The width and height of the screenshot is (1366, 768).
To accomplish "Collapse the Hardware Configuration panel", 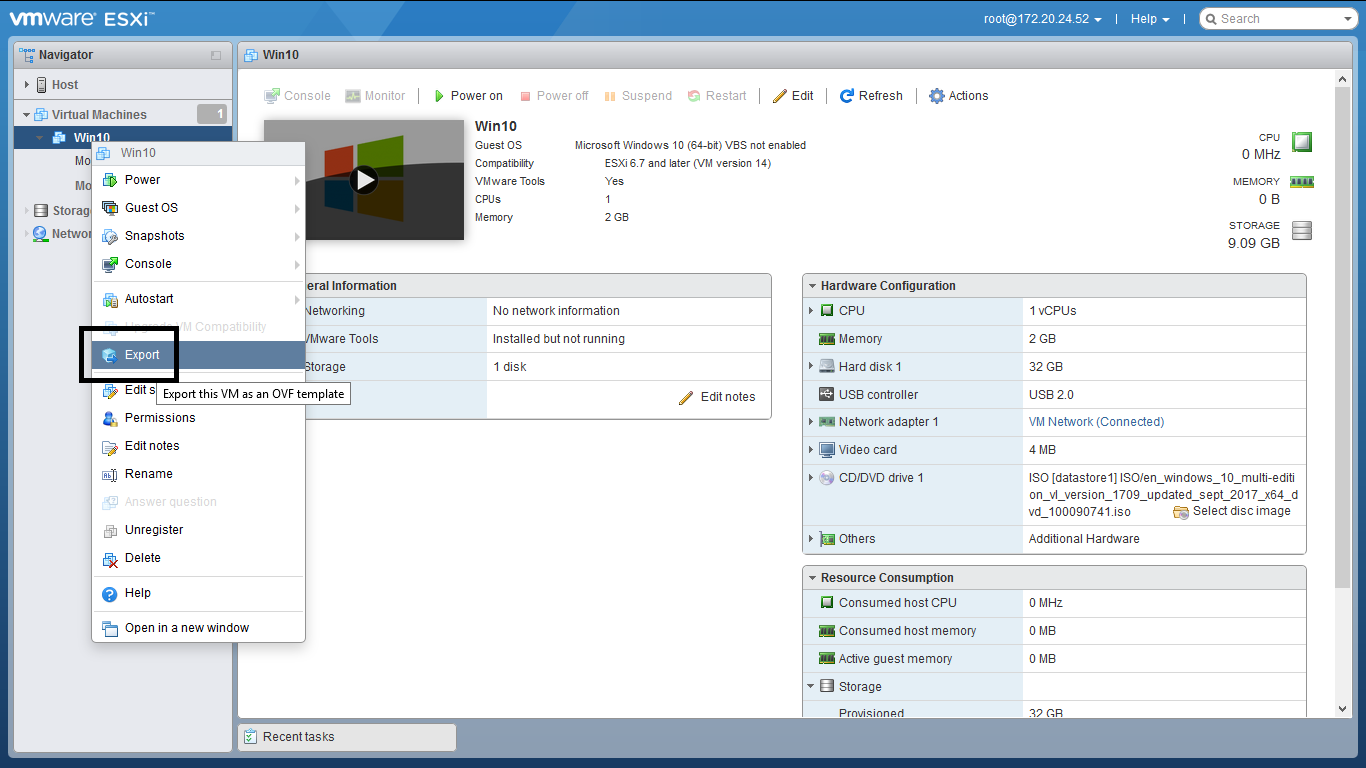I will coord(813,286).
